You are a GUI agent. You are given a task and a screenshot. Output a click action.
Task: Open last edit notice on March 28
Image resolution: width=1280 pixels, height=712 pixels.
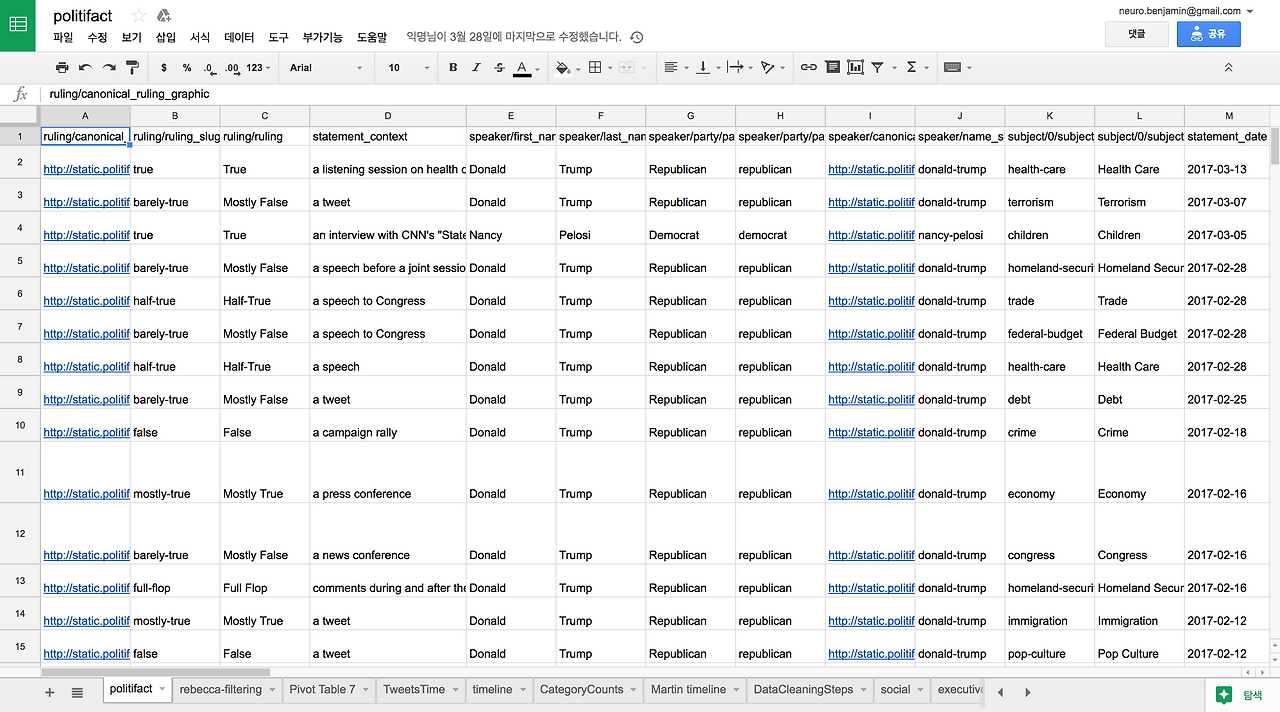click(514, 37)
